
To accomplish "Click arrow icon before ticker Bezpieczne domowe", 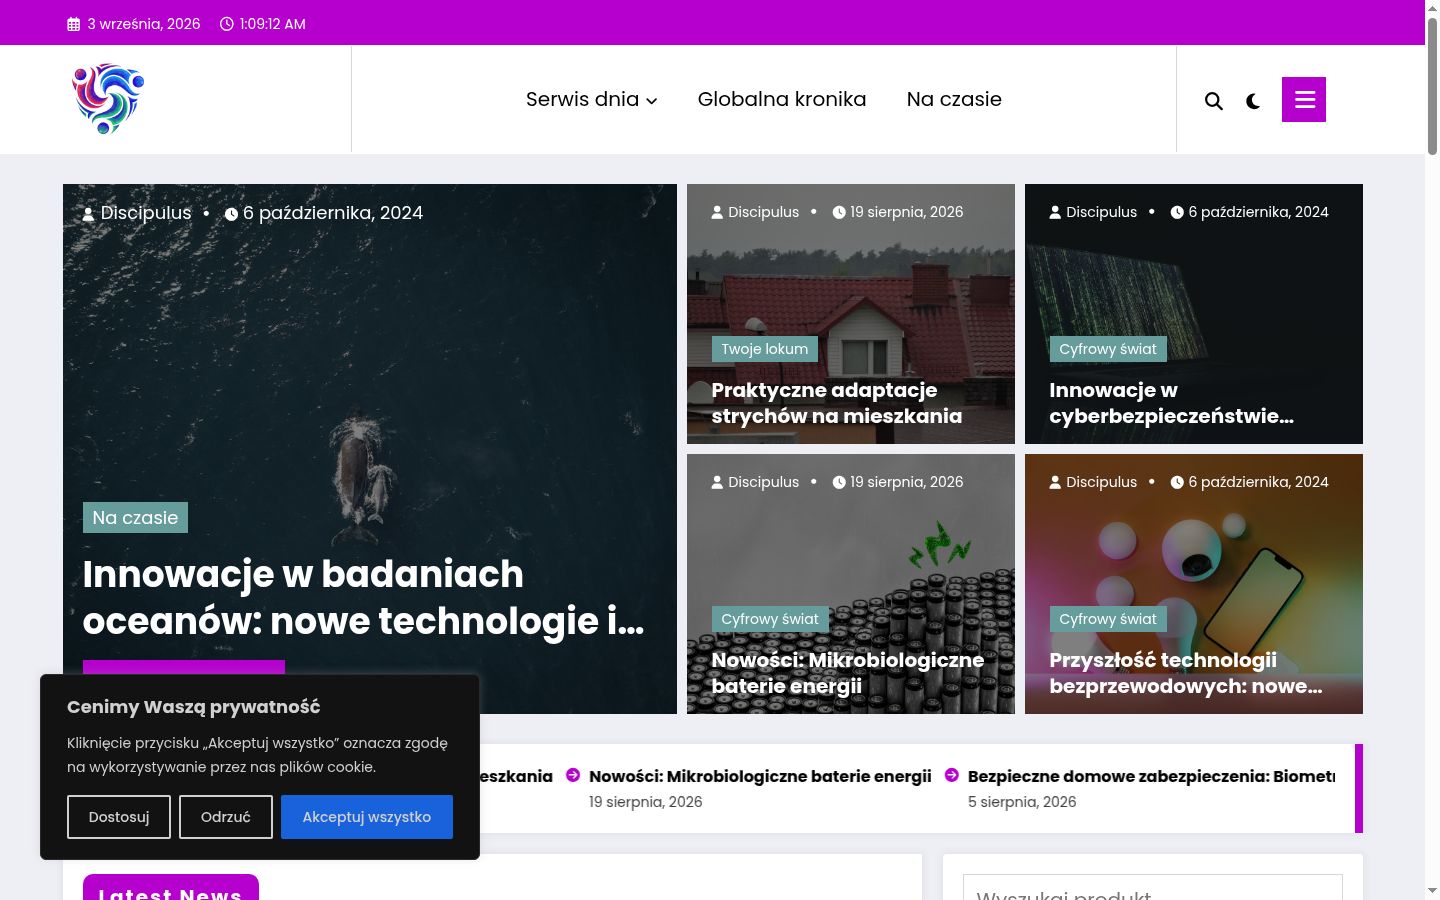I will [x=952, y=775].
